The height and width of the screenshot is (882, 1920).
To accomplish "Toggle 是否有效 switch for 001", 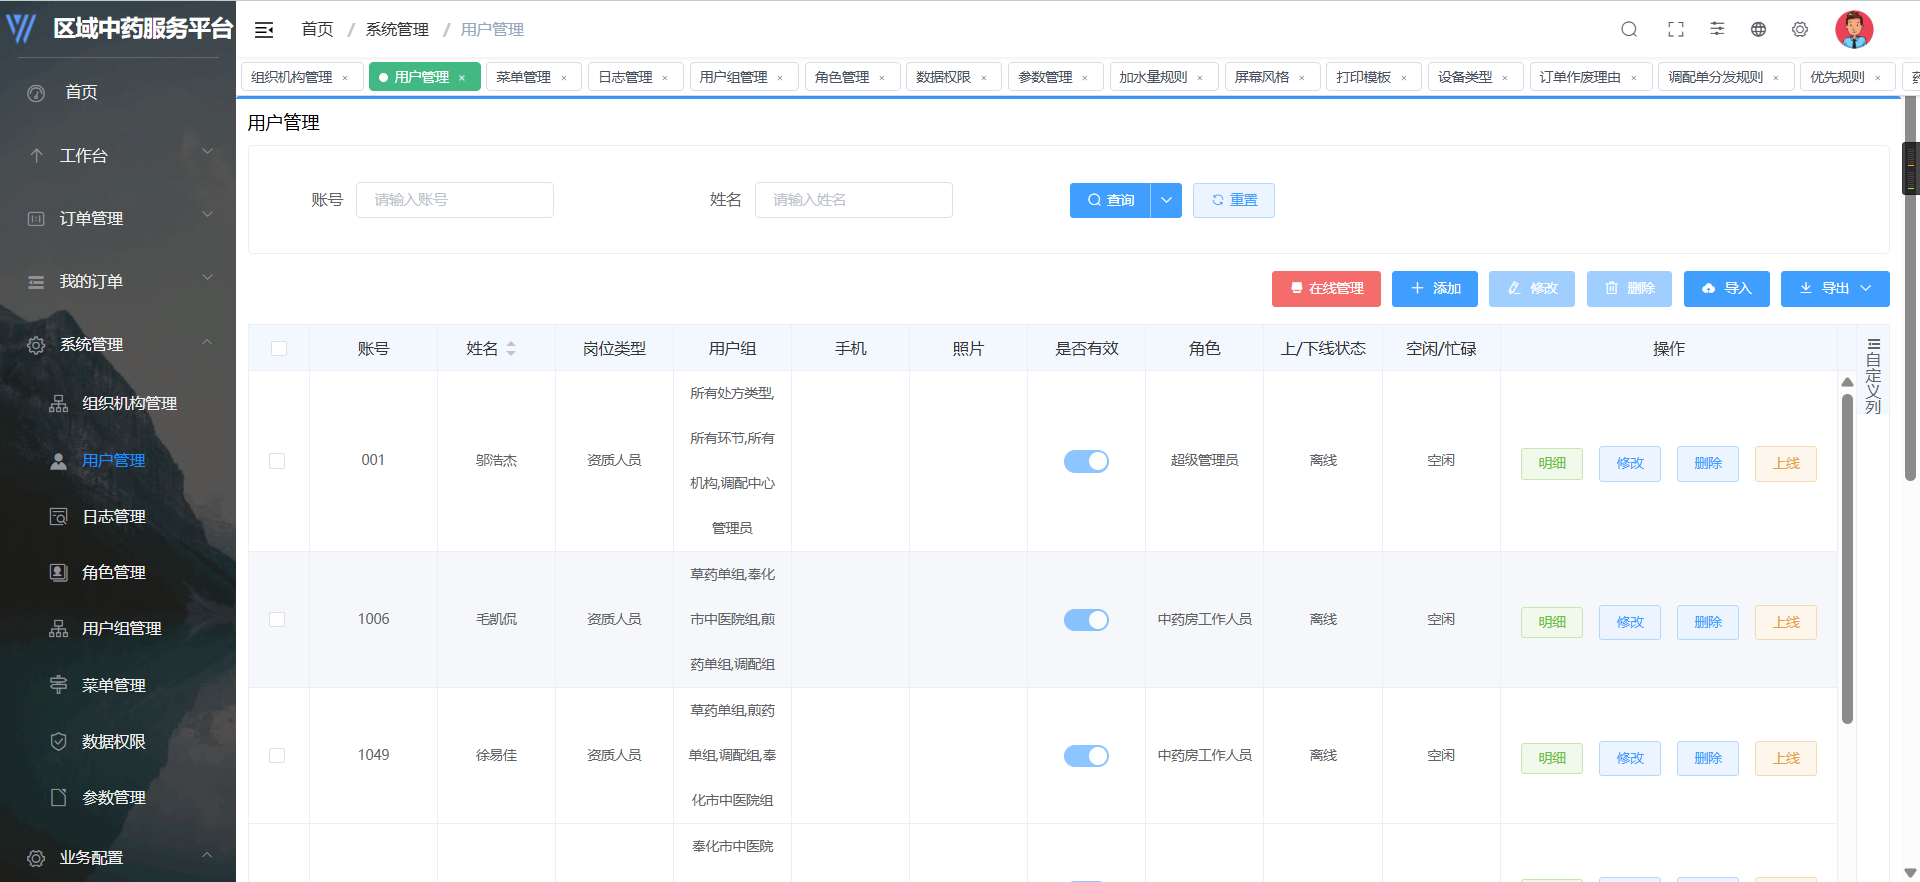I will click(1086, 461).
